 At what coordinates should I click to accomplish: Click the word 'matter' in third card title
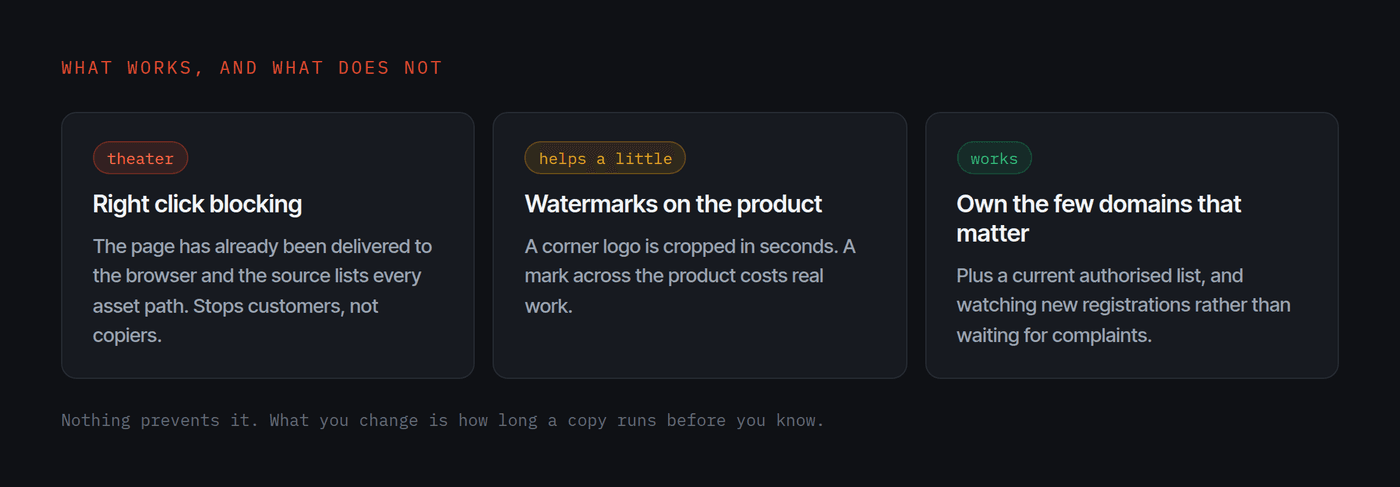tap(992, 234)
